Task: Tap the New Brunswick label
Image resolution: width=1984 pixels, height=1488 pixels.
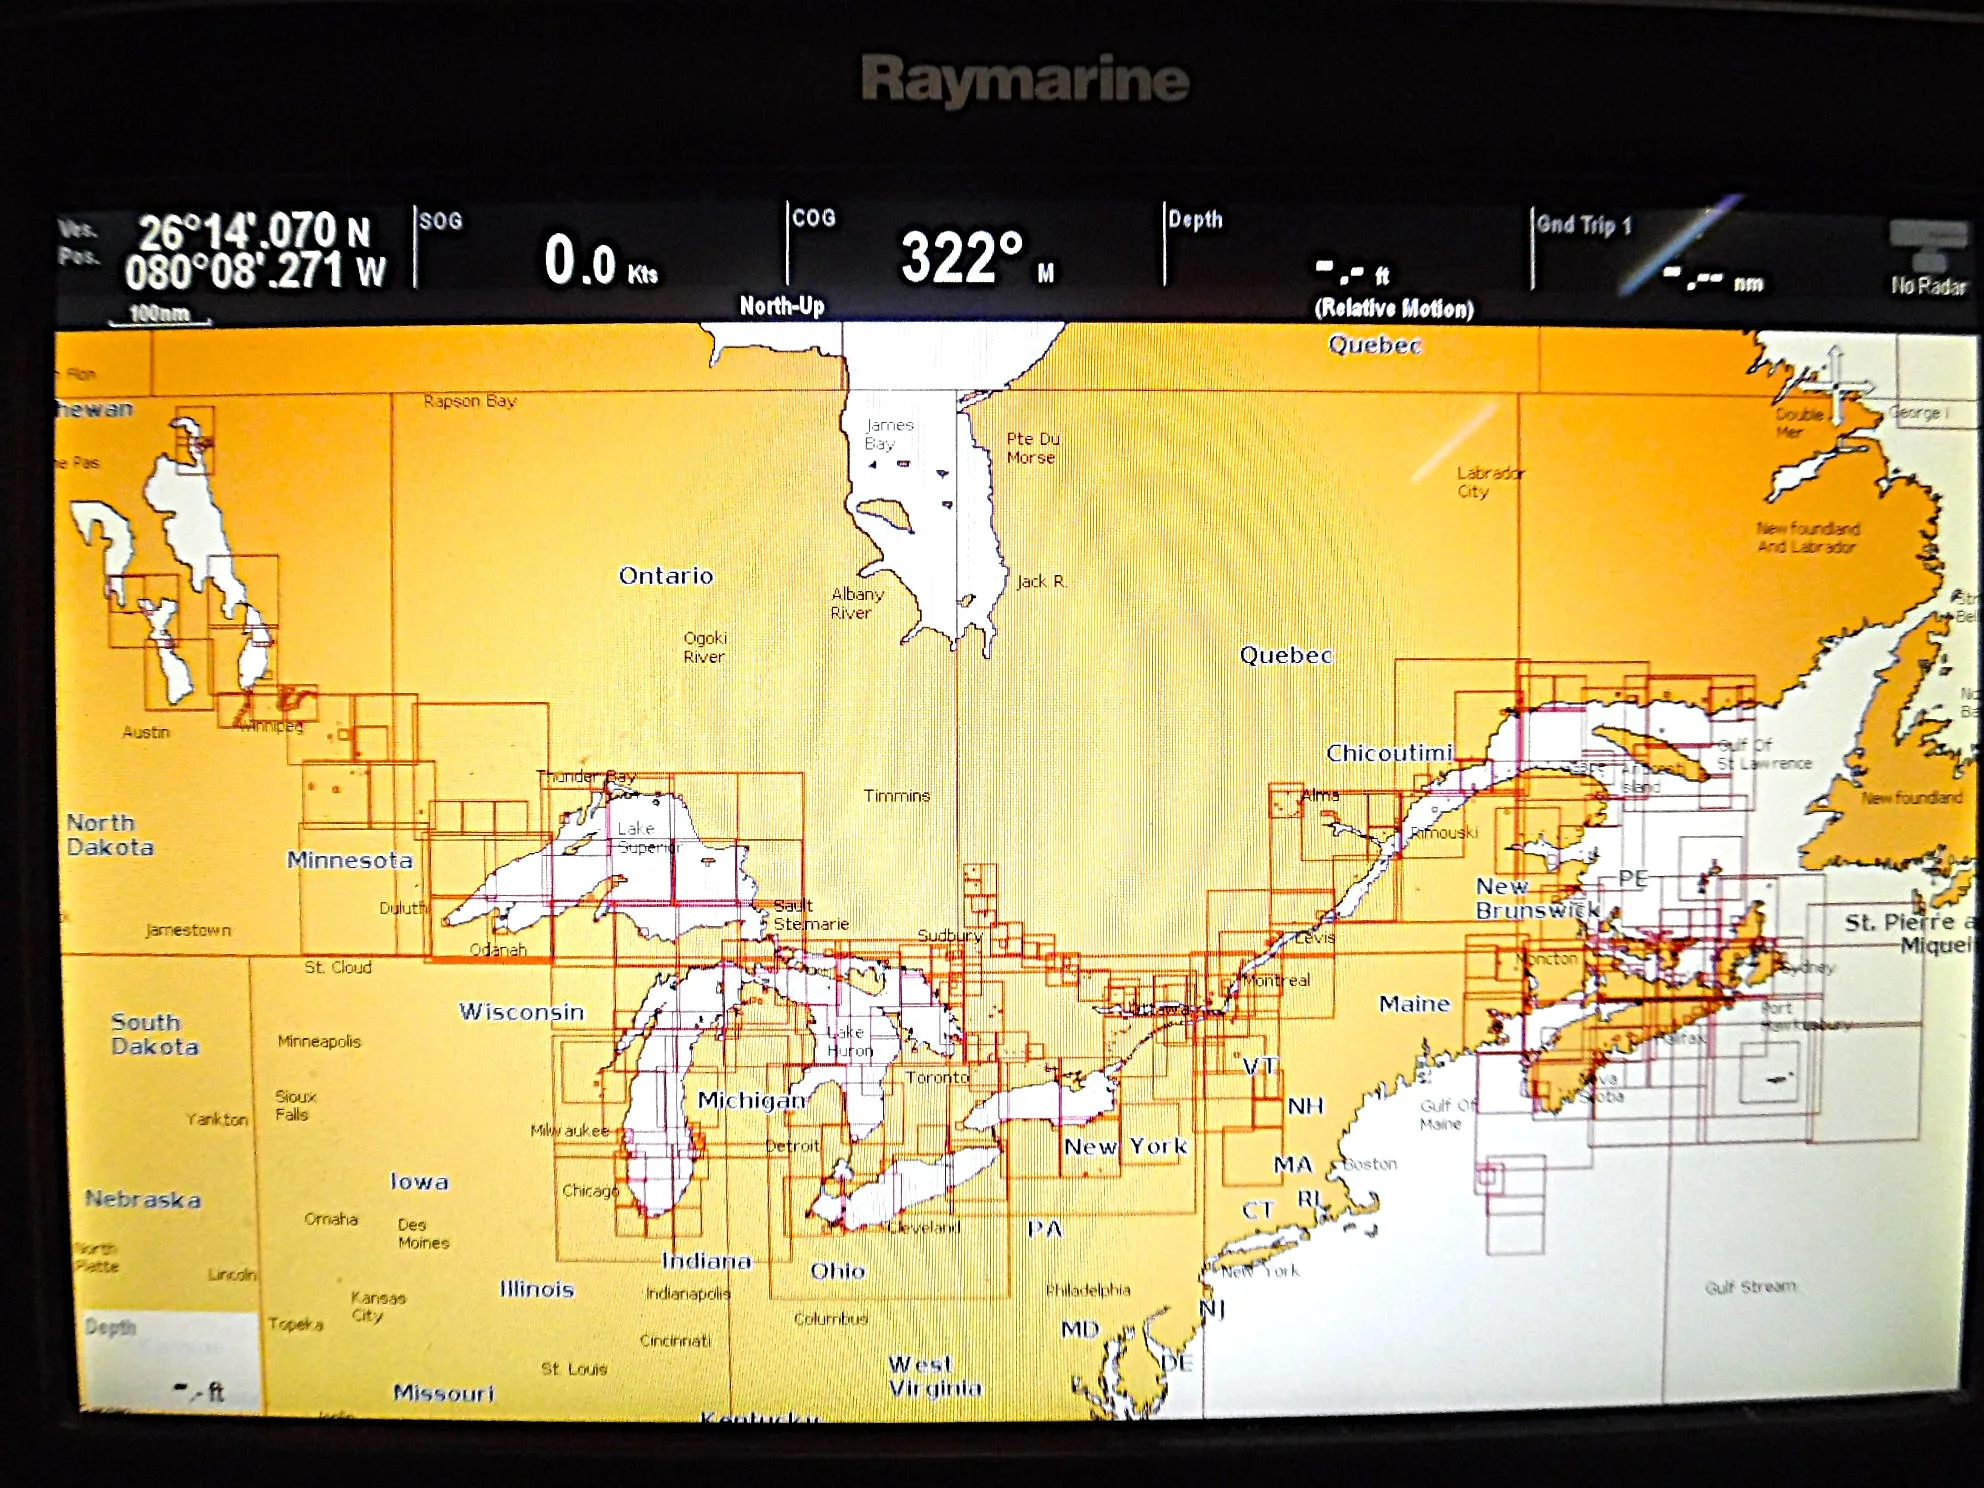Action: [1537, 898]
